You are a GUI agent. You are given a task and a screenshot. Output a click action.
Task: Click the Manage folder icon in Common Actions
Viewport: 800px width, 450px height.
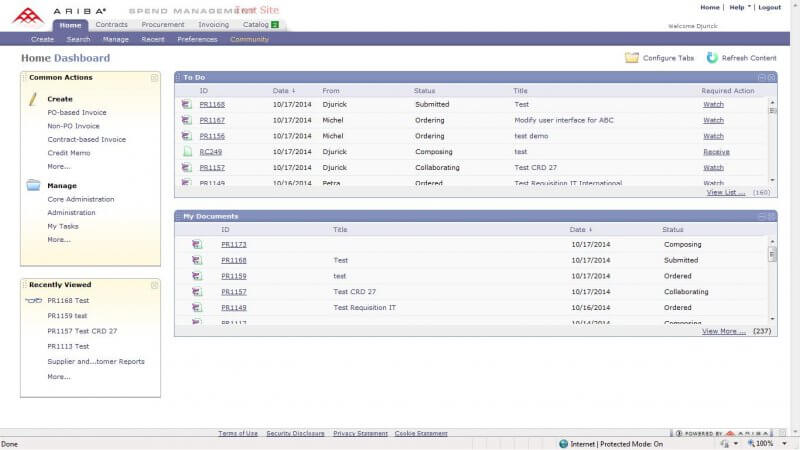pos(33,185)
